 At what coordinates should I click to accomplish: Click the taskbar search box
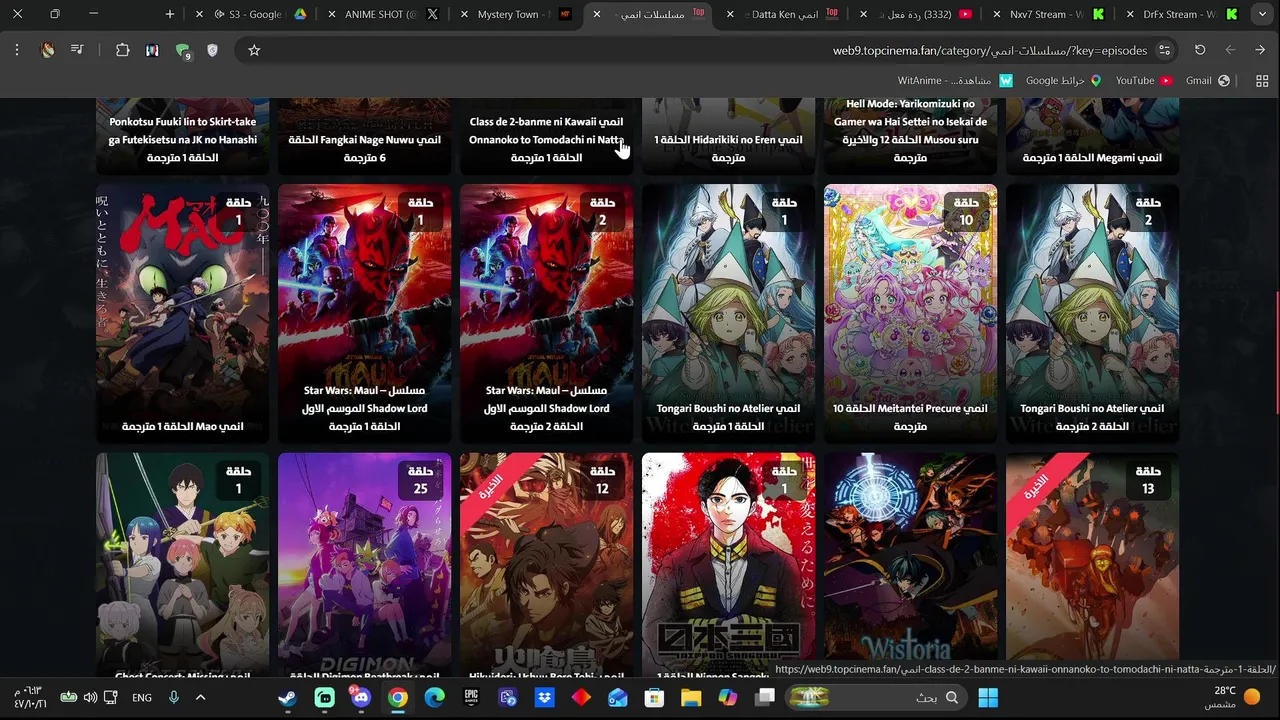pos(877,697)
